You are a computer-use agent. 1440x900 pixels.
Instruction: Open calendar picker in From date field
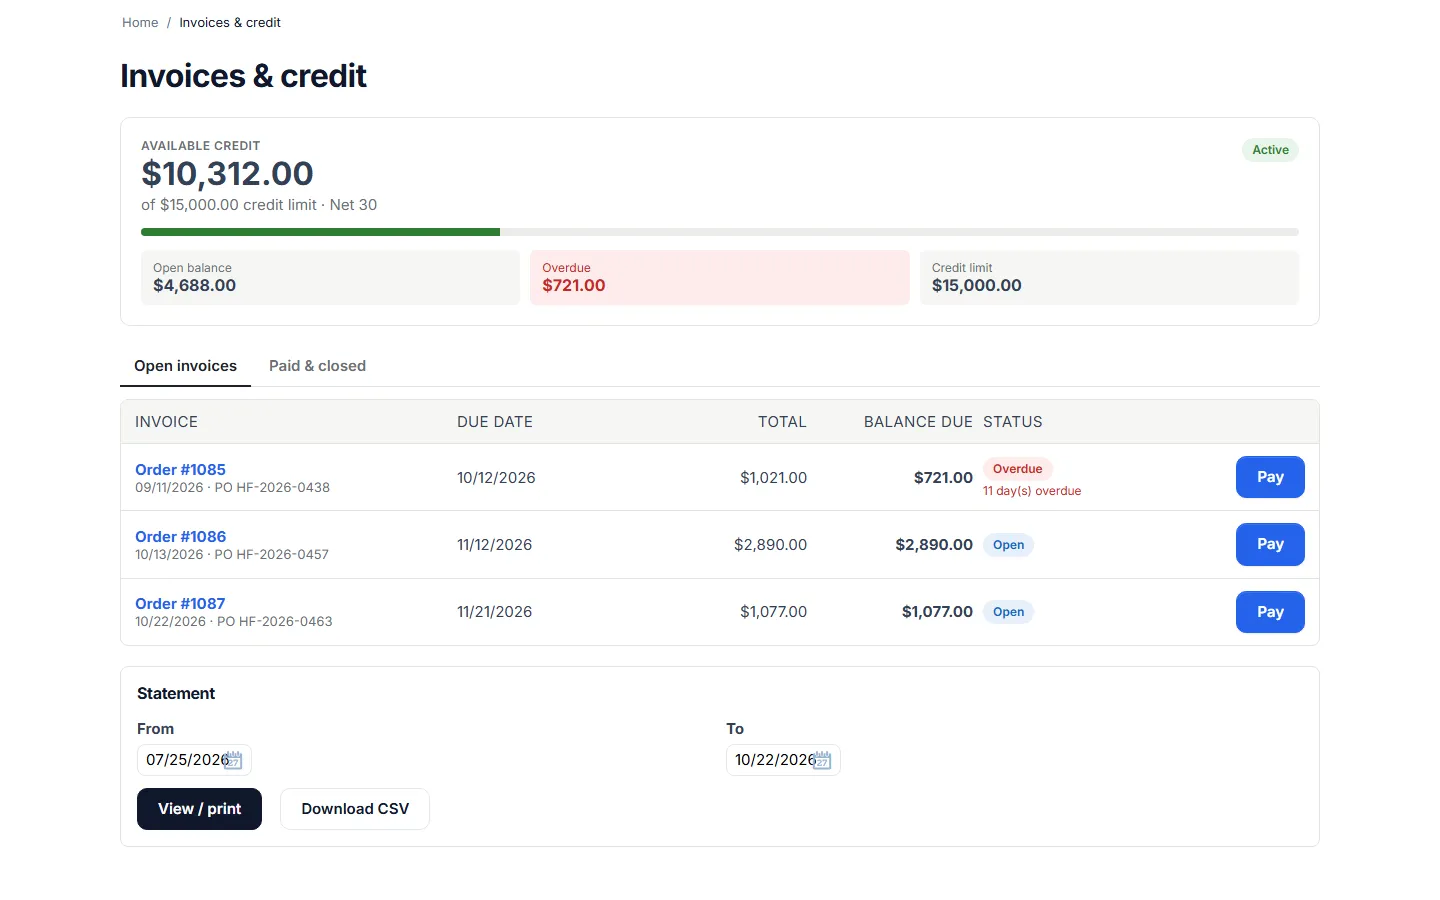coord(233,760)
